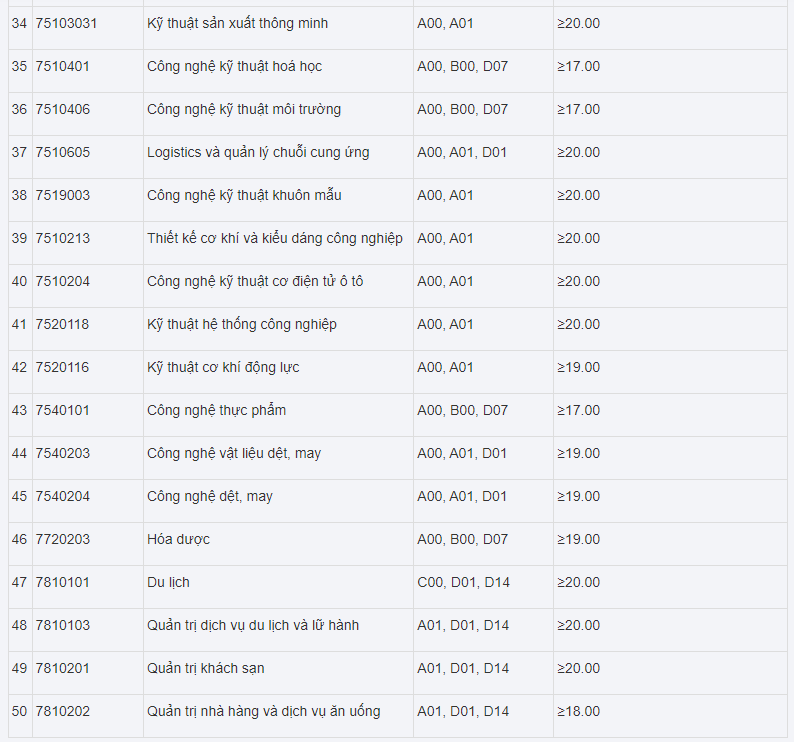Click the 'Hóa dược' major cell
Viewport: 794px width, 742px height.
[178, 539]
